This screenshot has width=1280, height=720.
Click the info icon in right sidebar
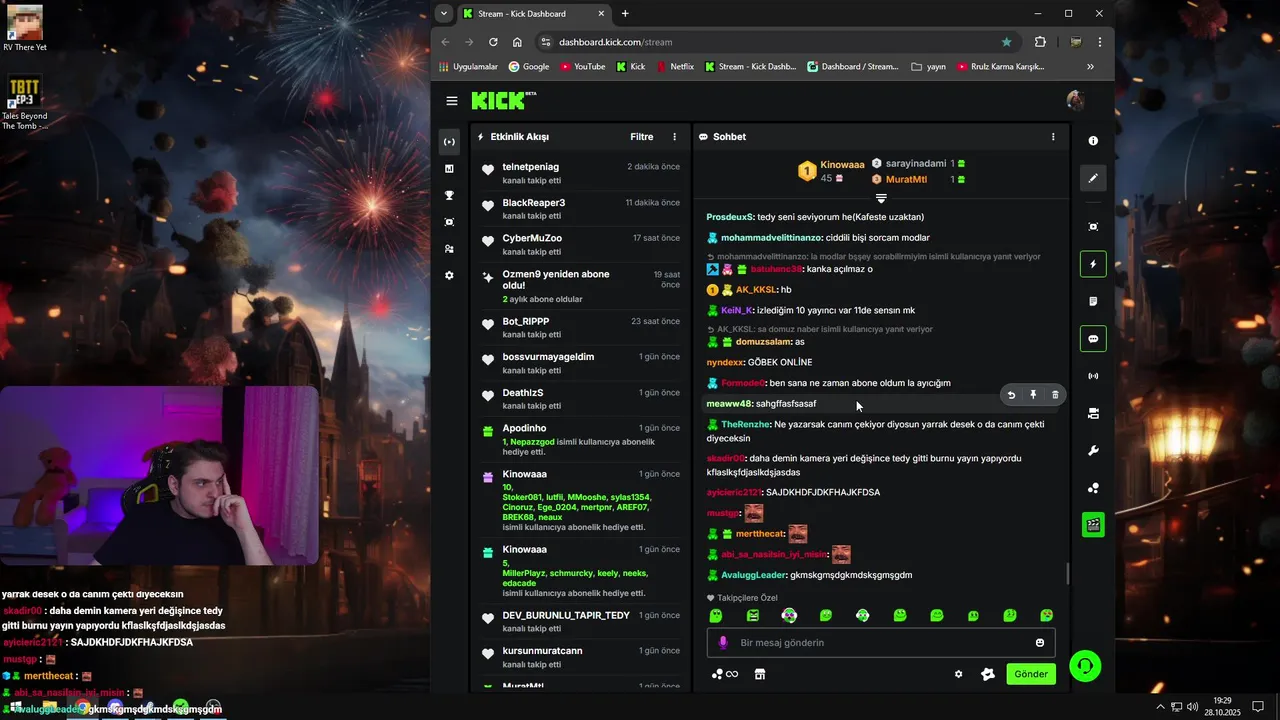1093,141
